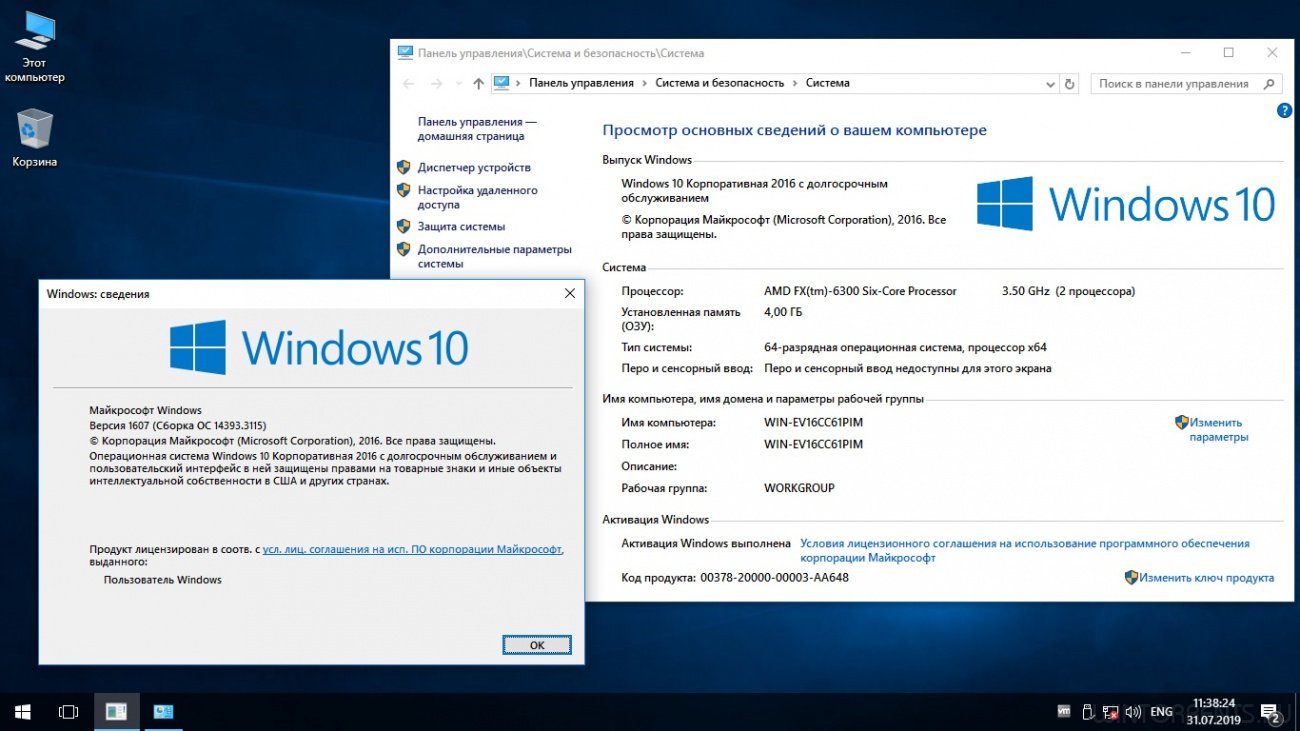1300x731 pixels.
Task: Click the Show desktop strip at taskbar end
Action: click(x=1297, y=712)
